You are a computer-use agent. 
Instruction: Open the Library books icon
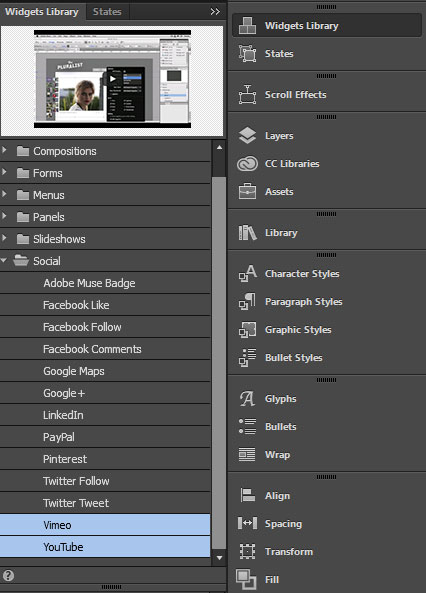coord(247,233)
